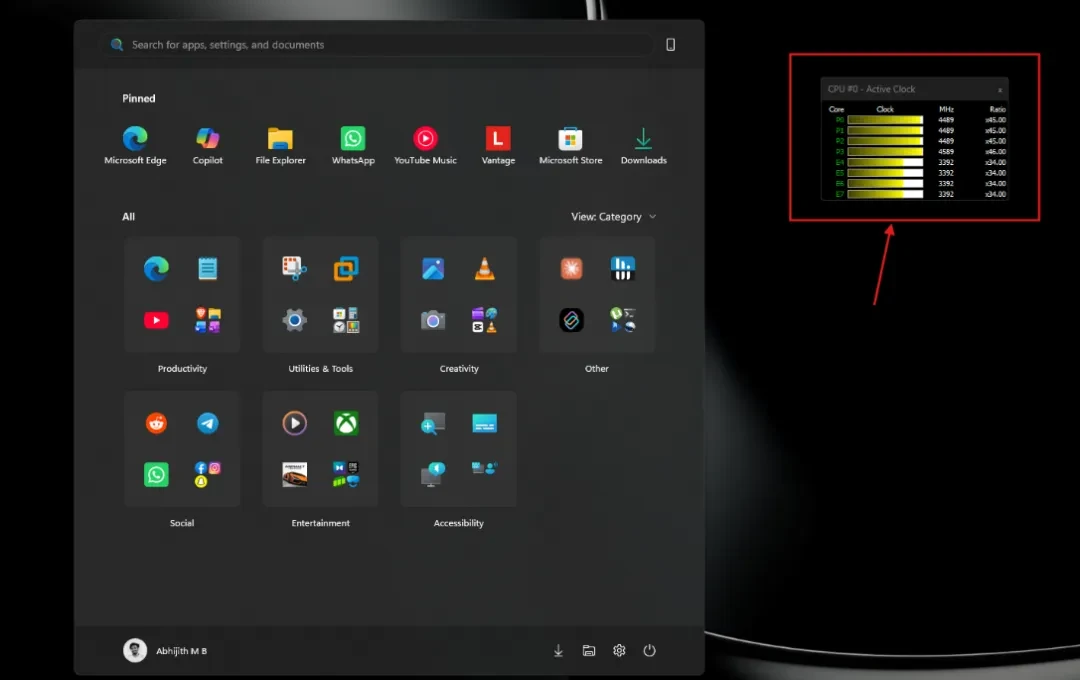Launch YouTube icon in Productivity category
The image size is (1080, 680).
tap(156, 320)
